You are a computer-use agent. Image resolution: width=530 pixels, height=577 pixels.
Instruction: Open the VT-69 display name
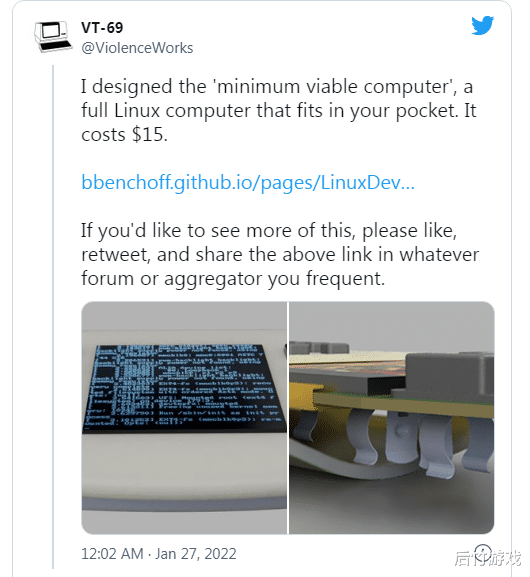point(102,28)
